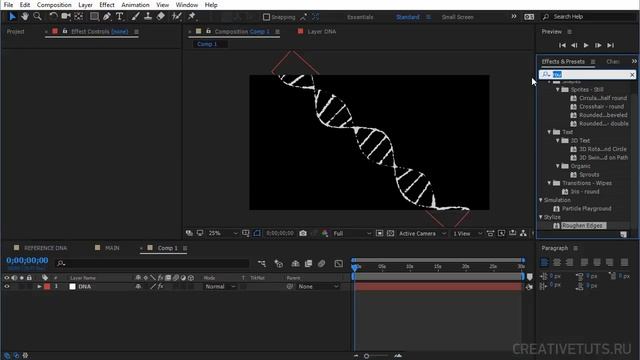Open the File menu

pyautogui.click(x=8, y=5)
